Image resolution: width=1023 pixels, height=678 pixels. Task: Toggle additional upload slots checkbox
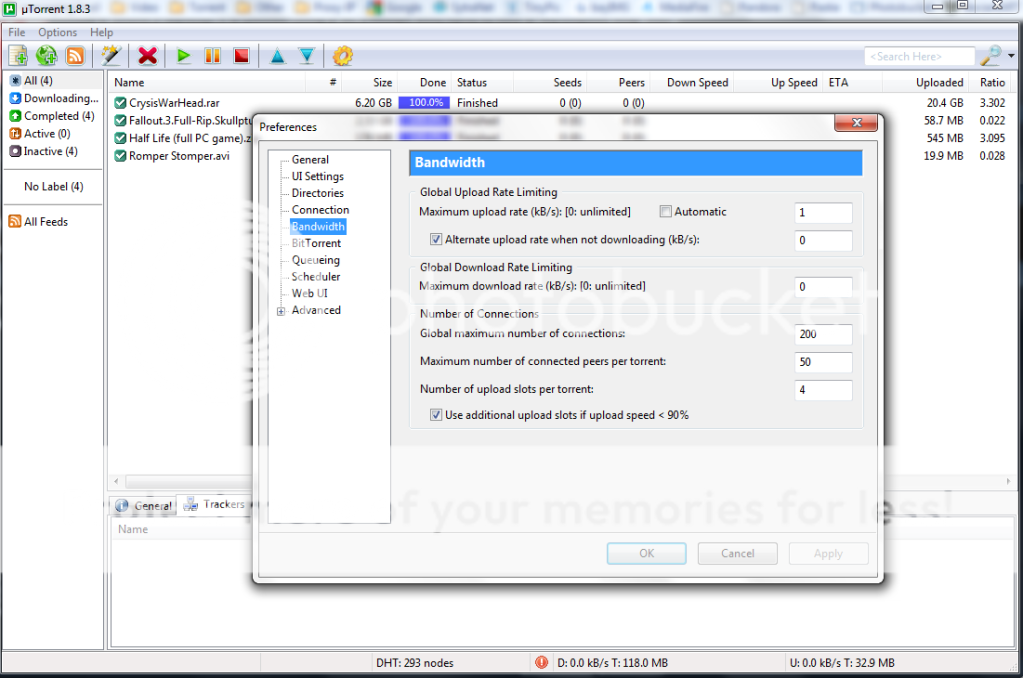[436, 415]
